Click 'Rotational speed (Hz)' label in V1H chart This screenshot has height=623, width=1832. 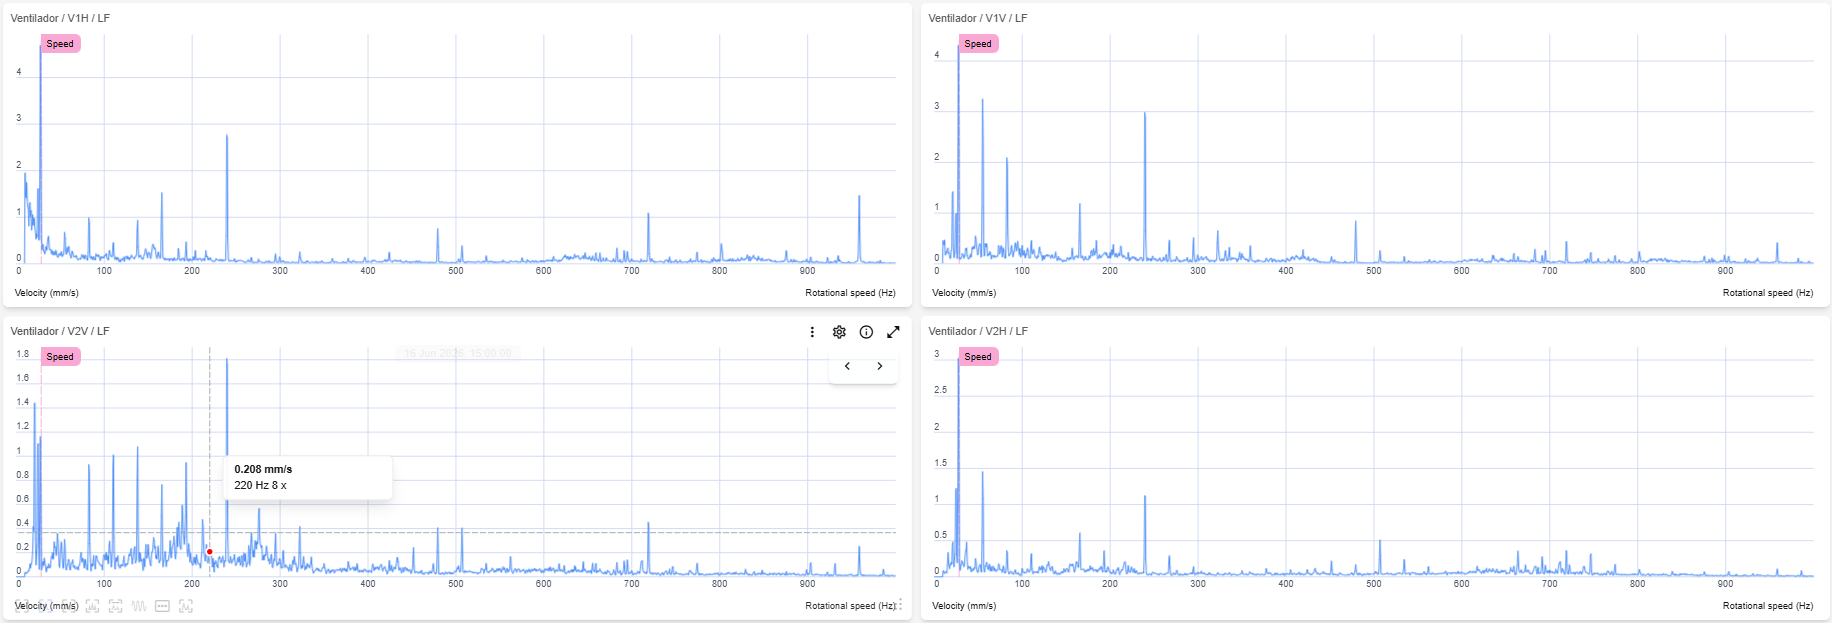850,293
